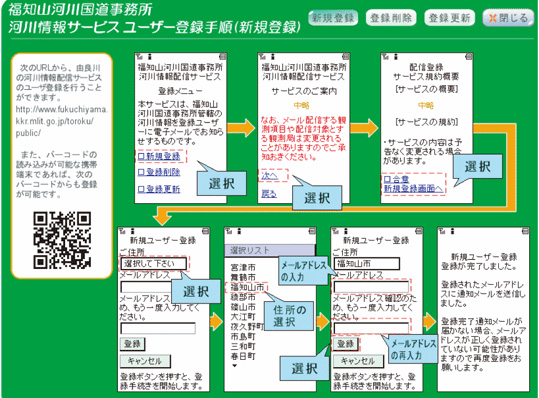Click the email field below the 福知山市 address

371,287
